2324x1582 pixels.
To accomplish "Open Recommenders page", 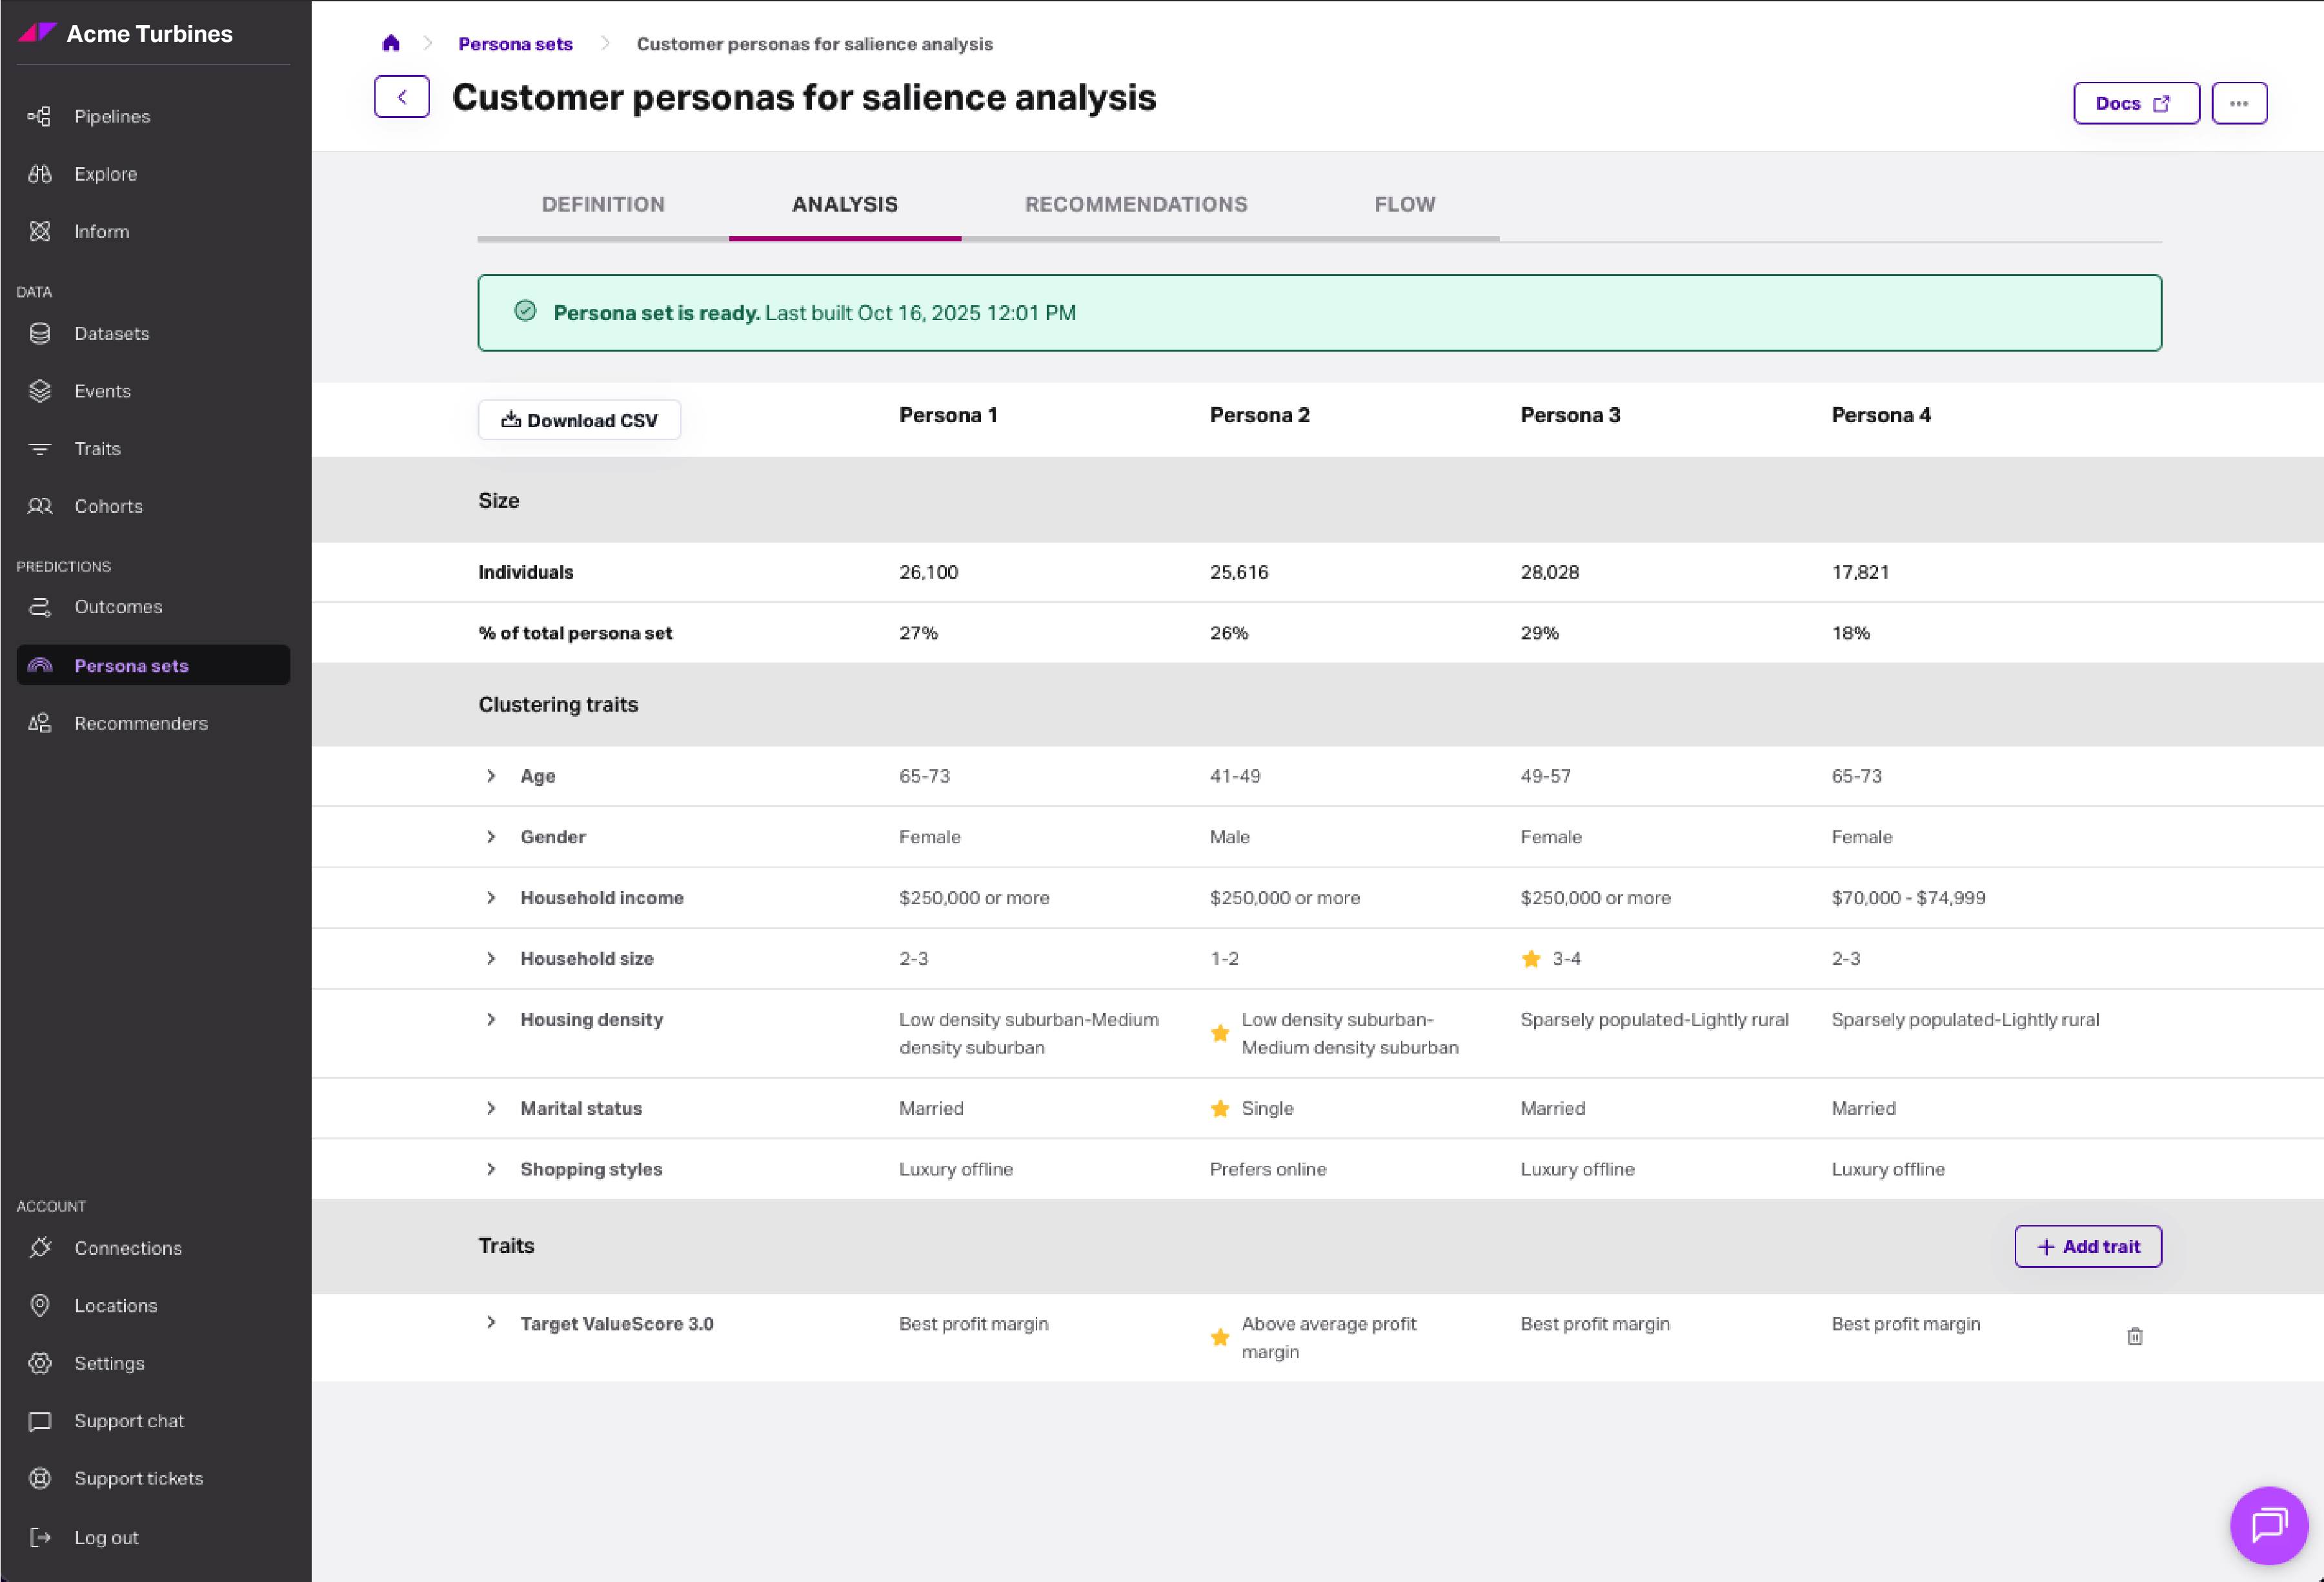I will (x=140, y=723).
